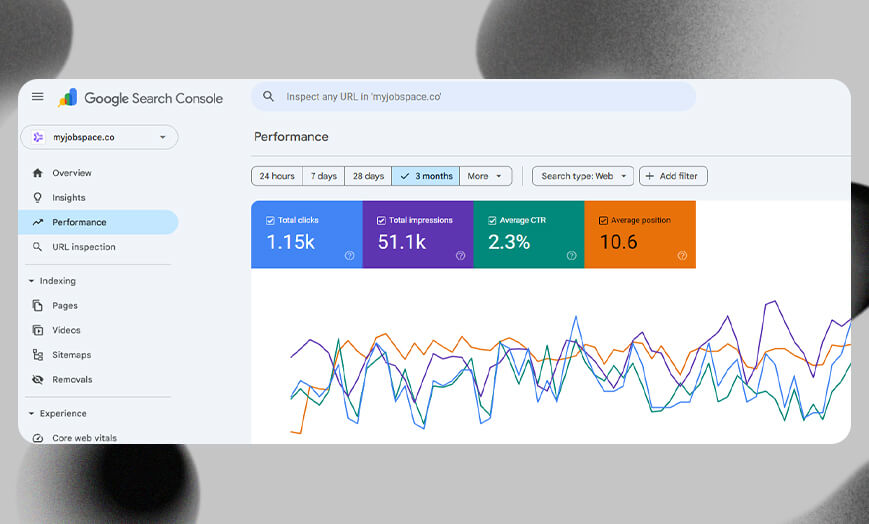The height and width of the screenshot is (524, 869).
Task: Open Pages via its sidebar icon
Action: (38, 306)
